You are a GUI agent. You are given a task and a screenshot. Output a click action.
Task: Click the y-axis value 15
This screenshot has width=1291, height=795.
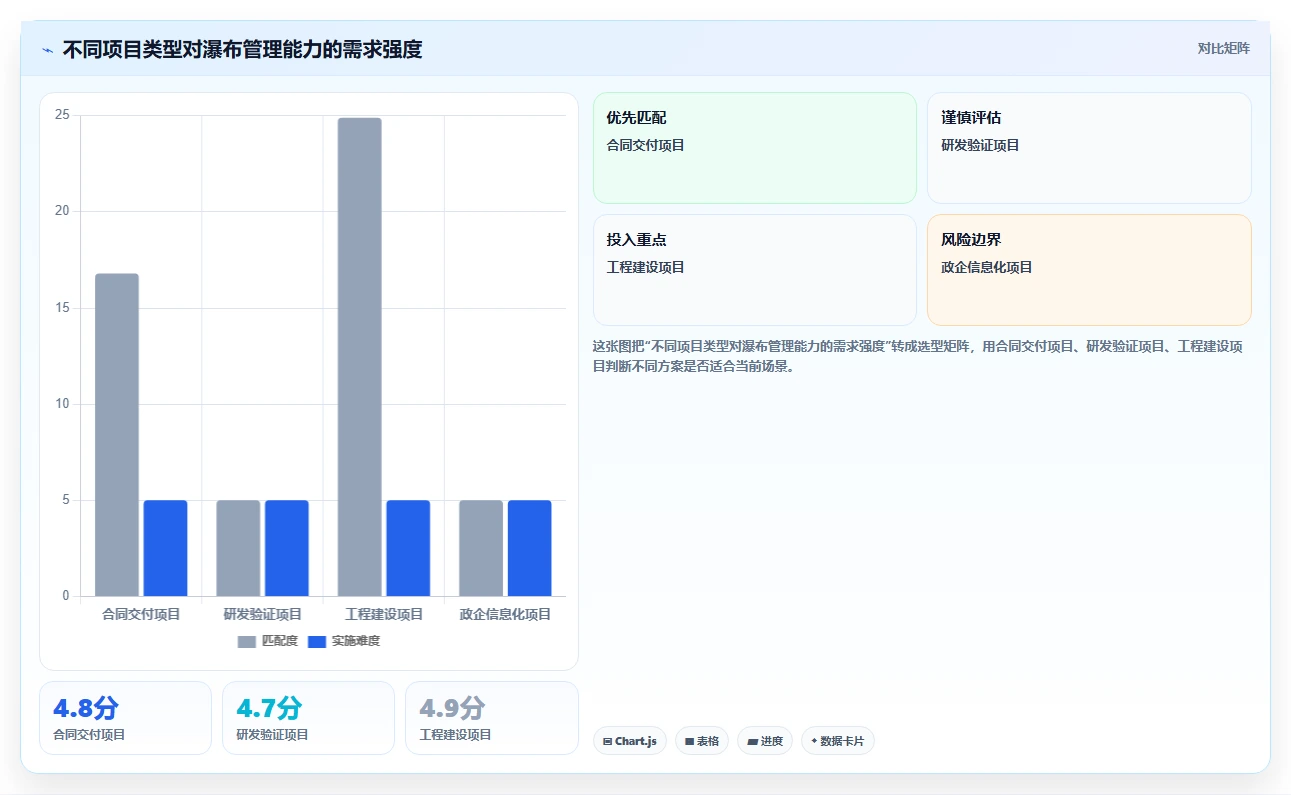point(62,308)
